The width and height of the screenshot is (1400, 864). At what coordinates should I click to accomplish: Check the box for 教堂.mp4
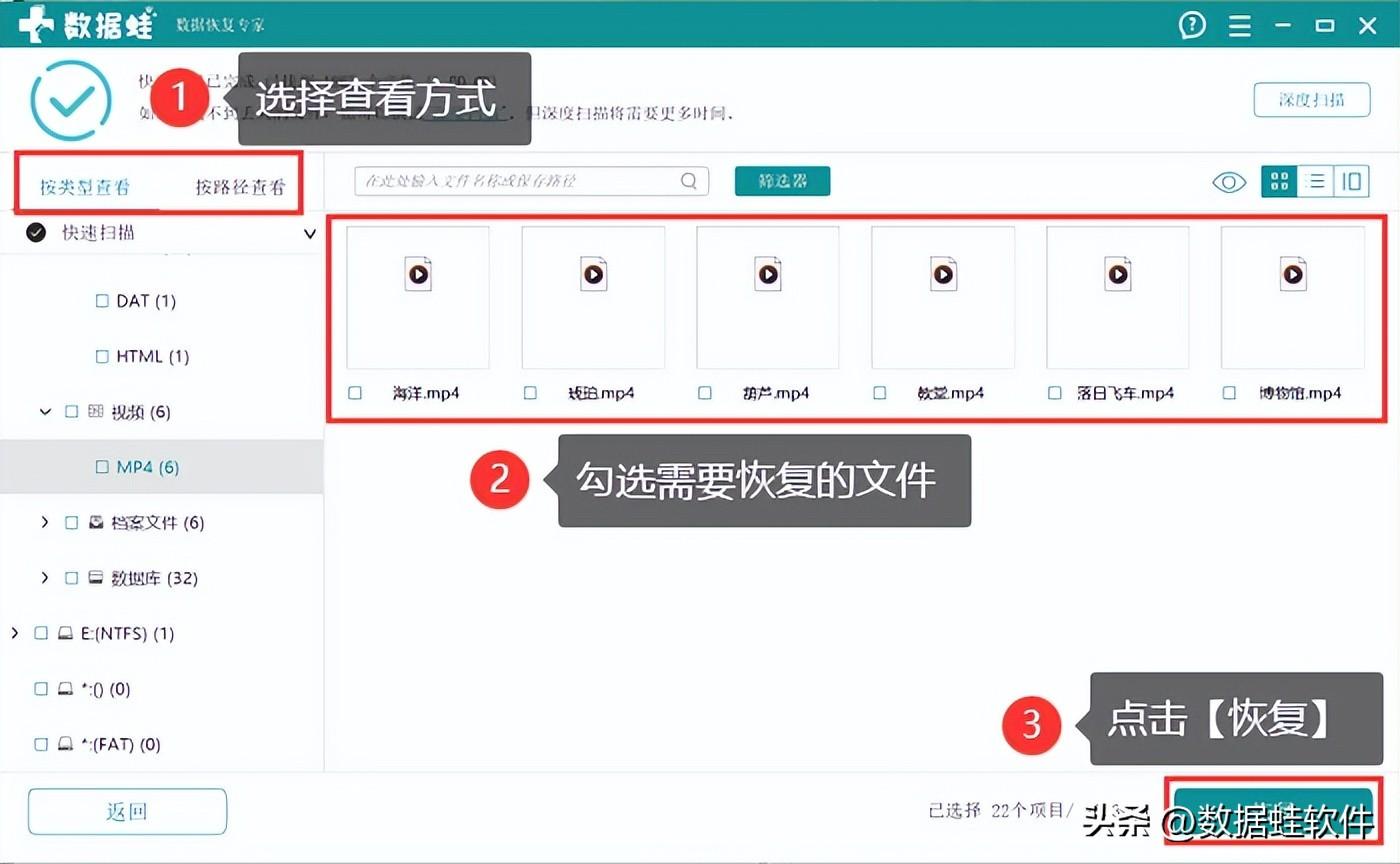[x=880, y=393]
